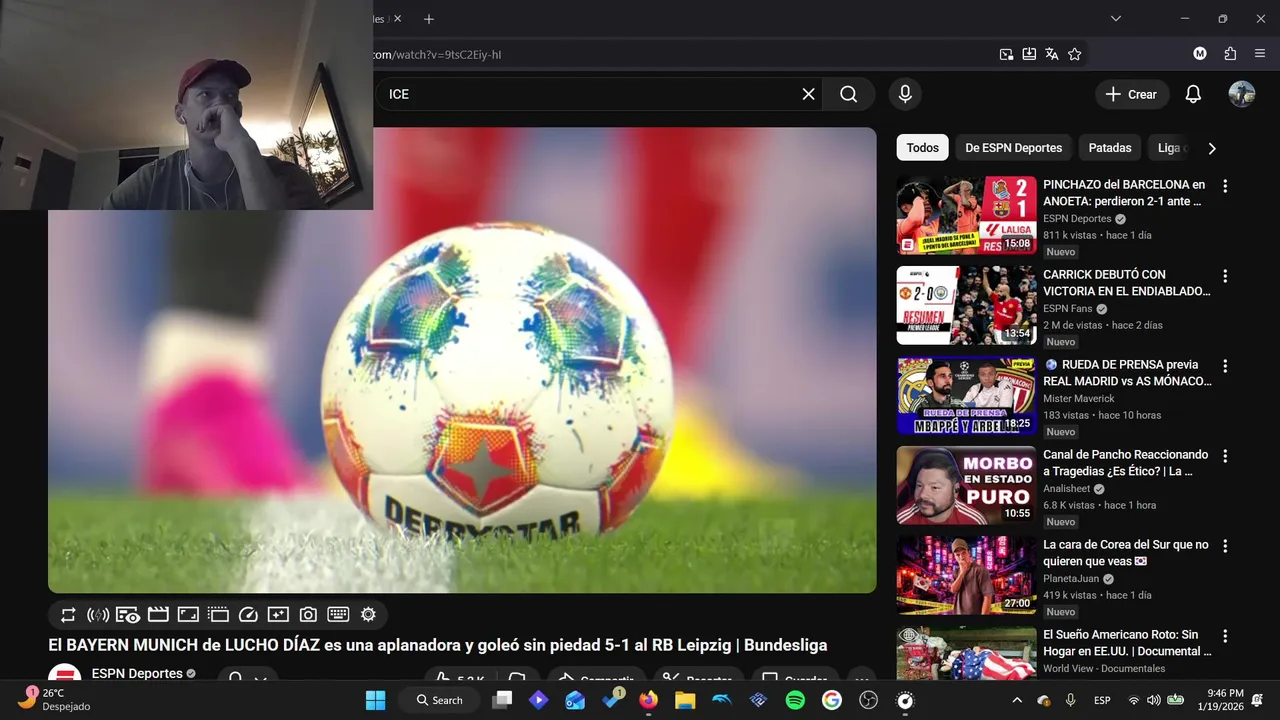The width and height of the screenshot is (1280, 720).
Task: Open the pop-up player icon
Action: pos(218,615)
